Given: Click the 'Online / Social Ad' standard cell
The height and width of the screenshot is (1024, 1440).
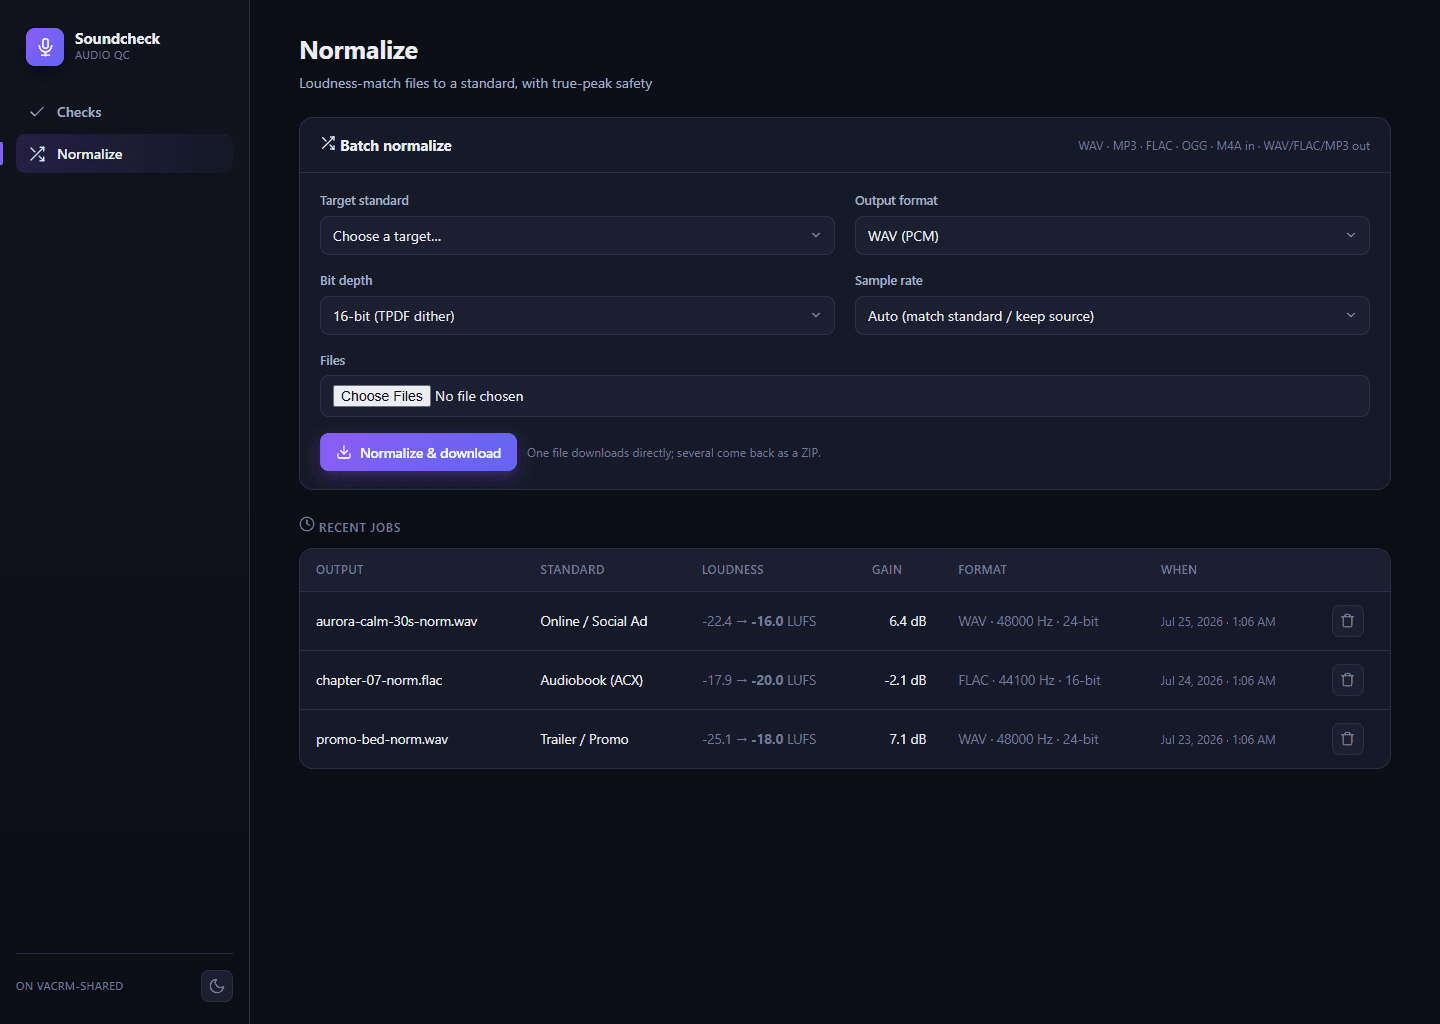Looking at the screenshot, I should (594, 621).
